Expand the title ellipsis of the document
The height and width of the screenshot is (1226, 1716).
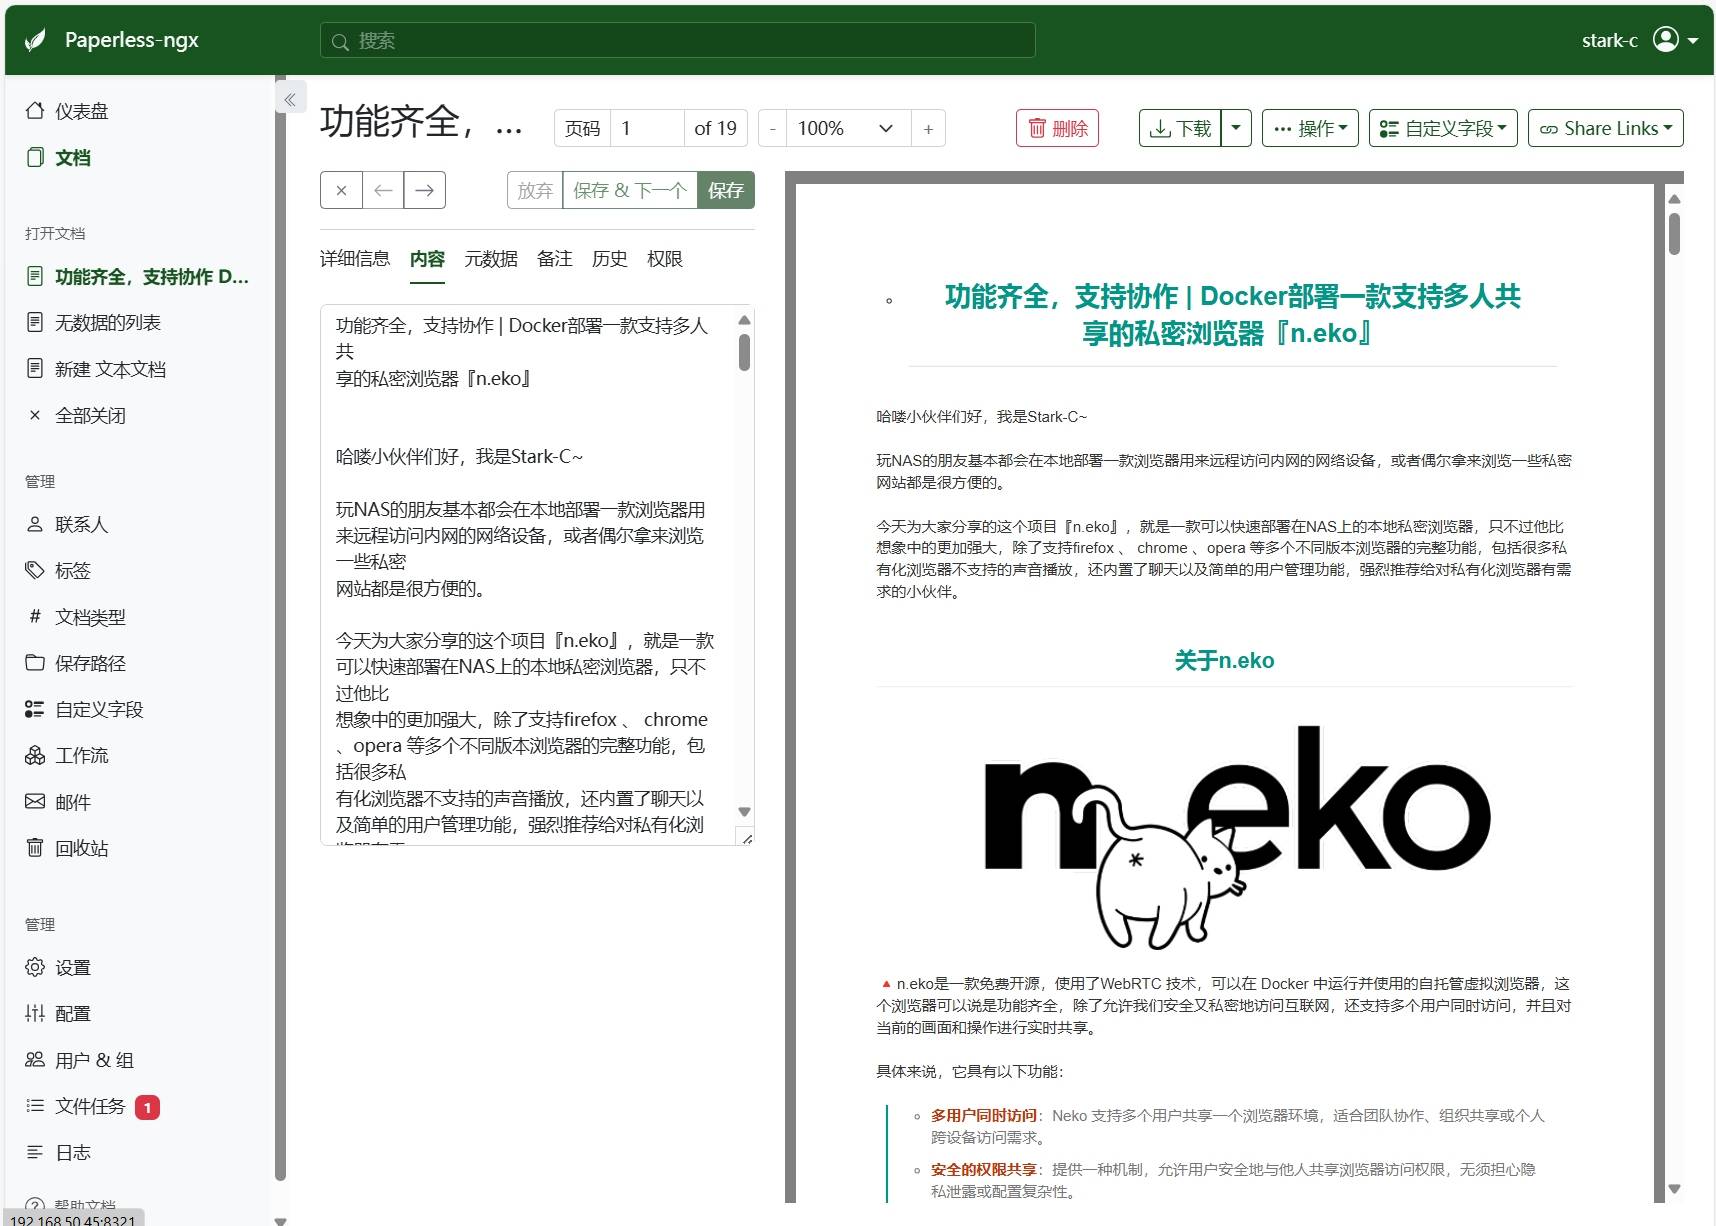[509, 129]
